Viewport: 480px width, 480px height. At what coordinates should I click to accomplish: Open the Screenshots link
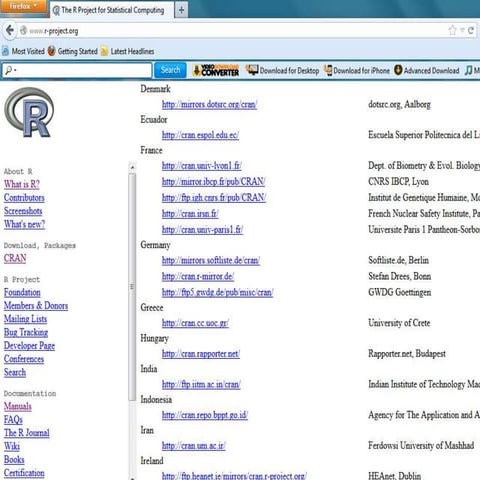tap(23, 211)
